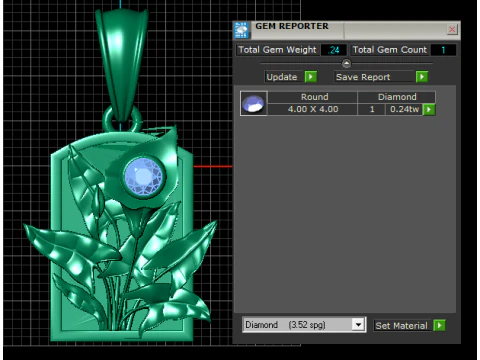Collapse the panel header with the round arrow
This screenshot has height=360, width=480.
(x=346, y=63)
